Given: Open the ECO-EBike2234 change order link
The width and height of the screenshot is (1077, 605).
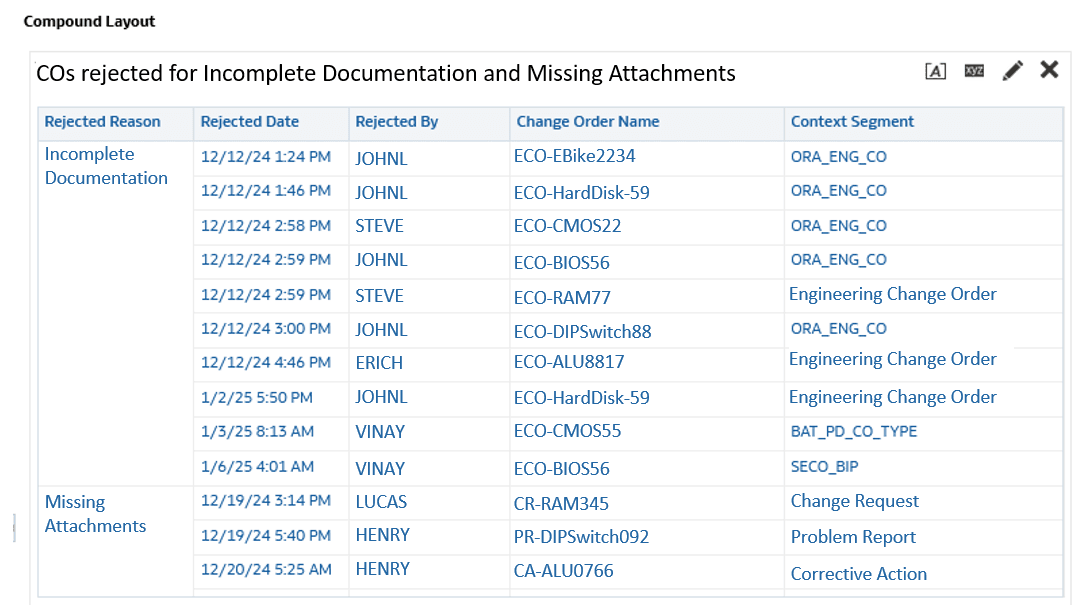Looking at the screenshot, I should (574, 156).
